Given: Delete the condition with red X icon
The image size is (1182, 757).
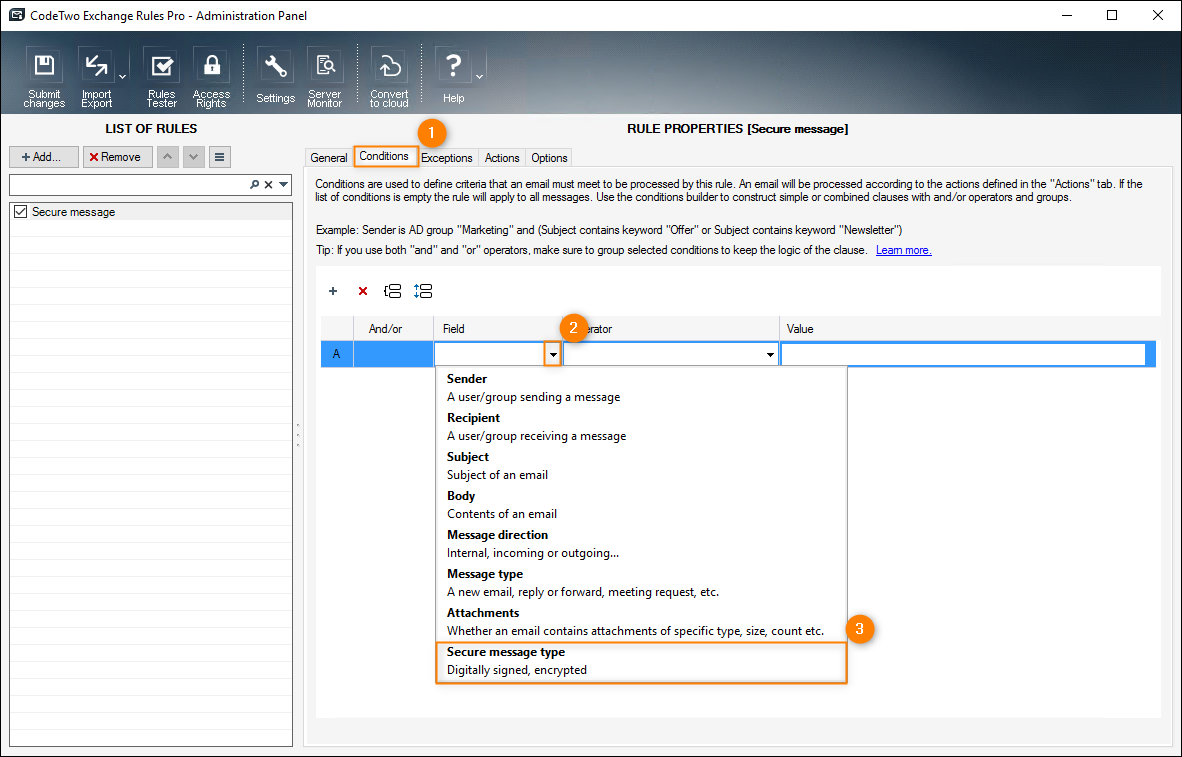Looking at the screenshot, I should click(x=363, y=291).
